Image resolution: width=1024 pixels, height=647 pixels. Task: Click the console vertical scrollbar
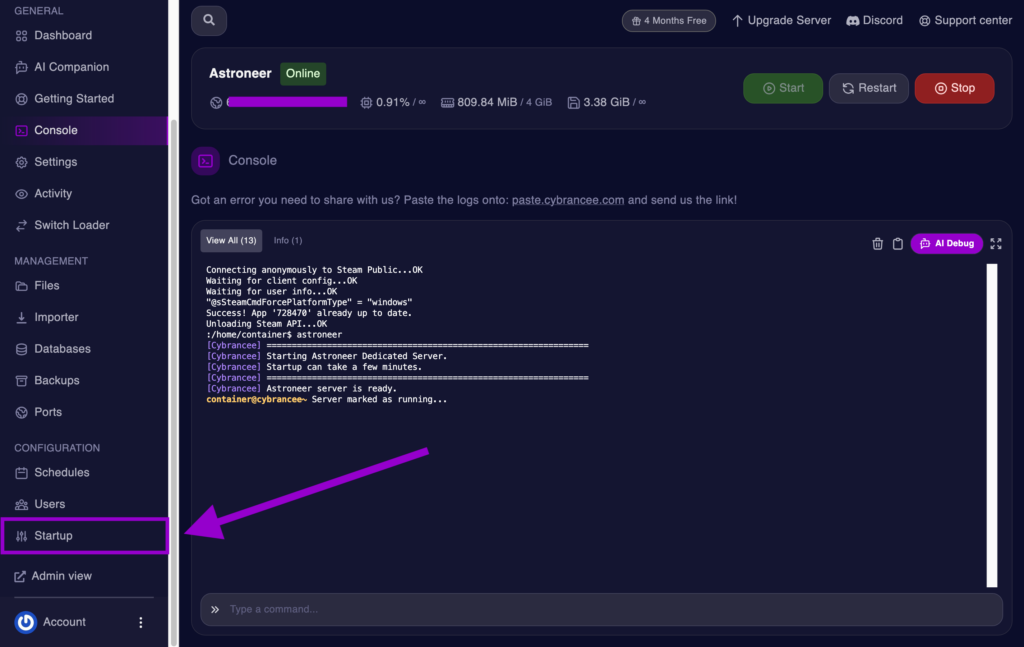pyautogui.click(x=992, y=425)
